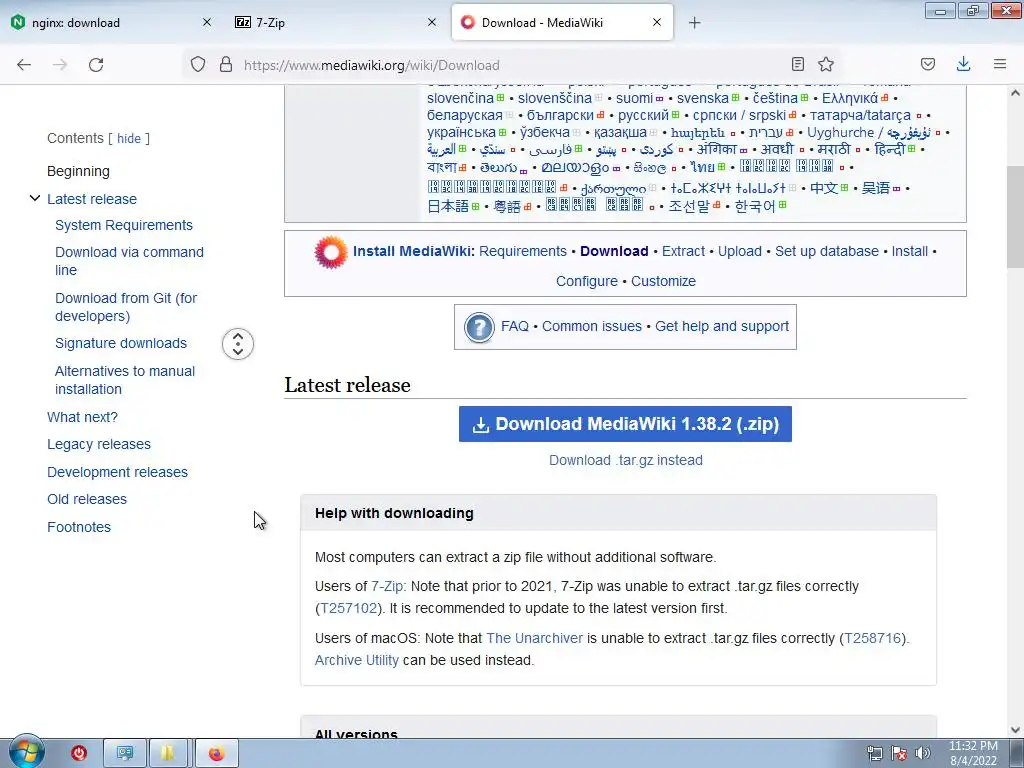This screenshot has width=1024, height=768.
Task: Hide the Contents table
Action: click(x=129, y=138)
